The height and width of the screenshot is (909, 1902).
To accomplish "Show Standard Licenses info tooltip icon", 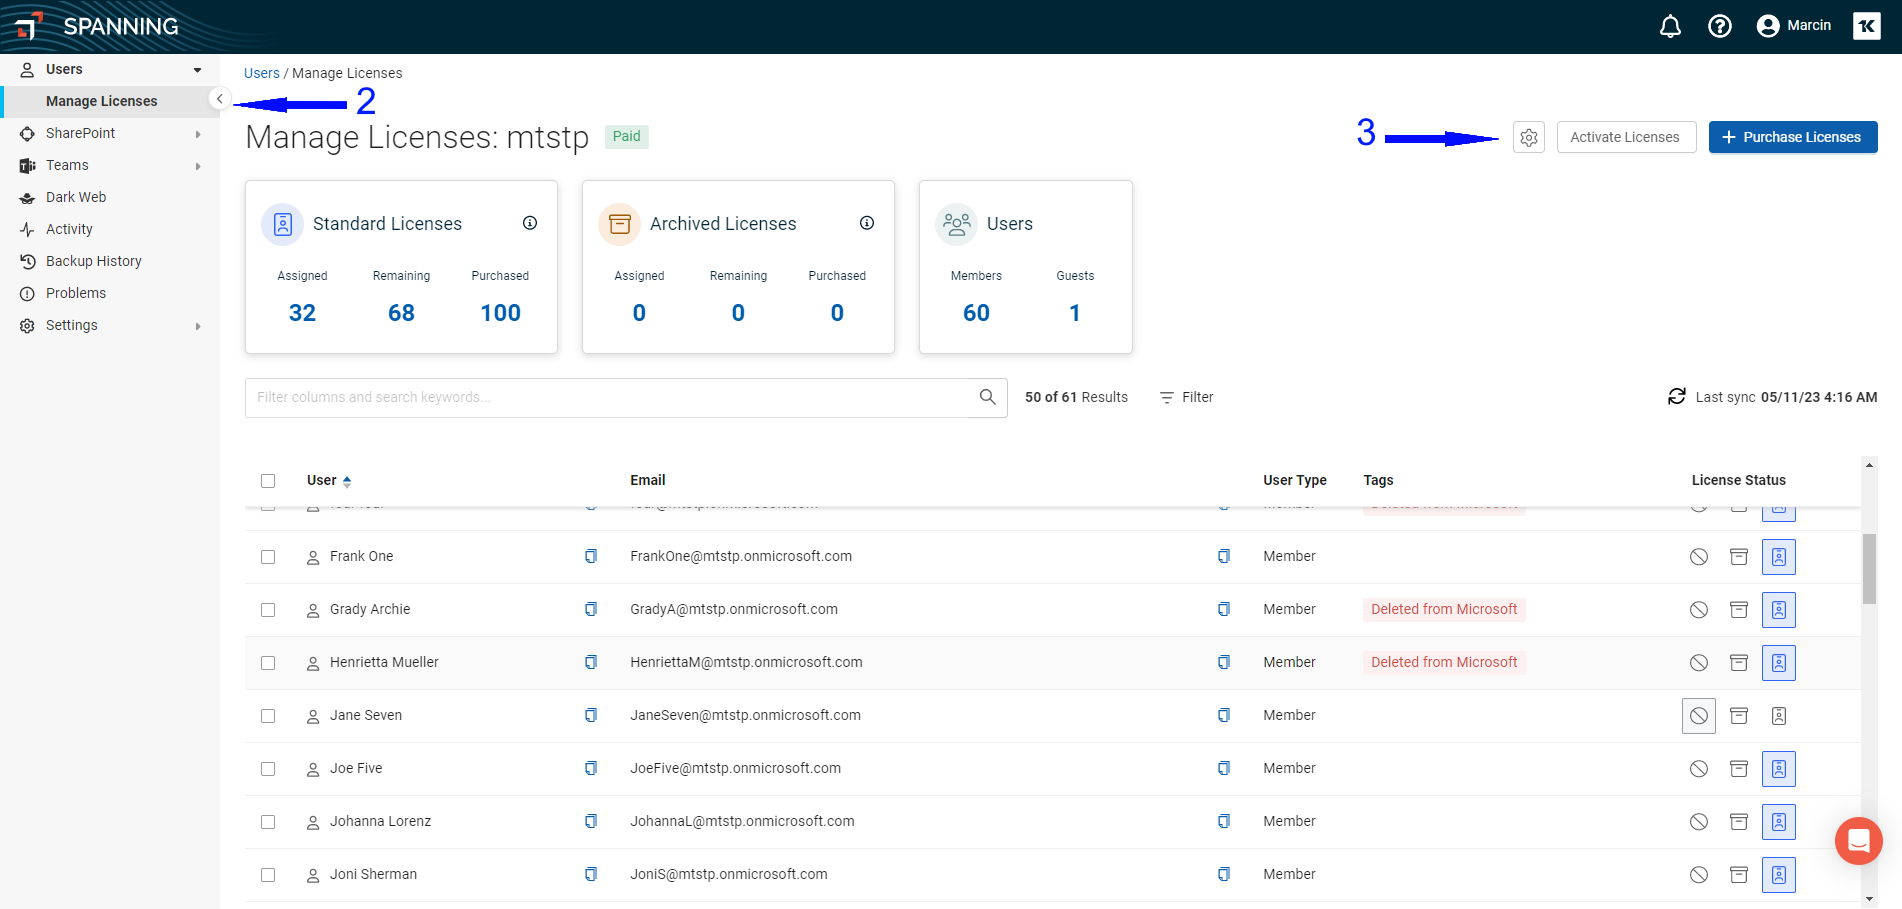I will pyautogui.click(x=530, y=223).
